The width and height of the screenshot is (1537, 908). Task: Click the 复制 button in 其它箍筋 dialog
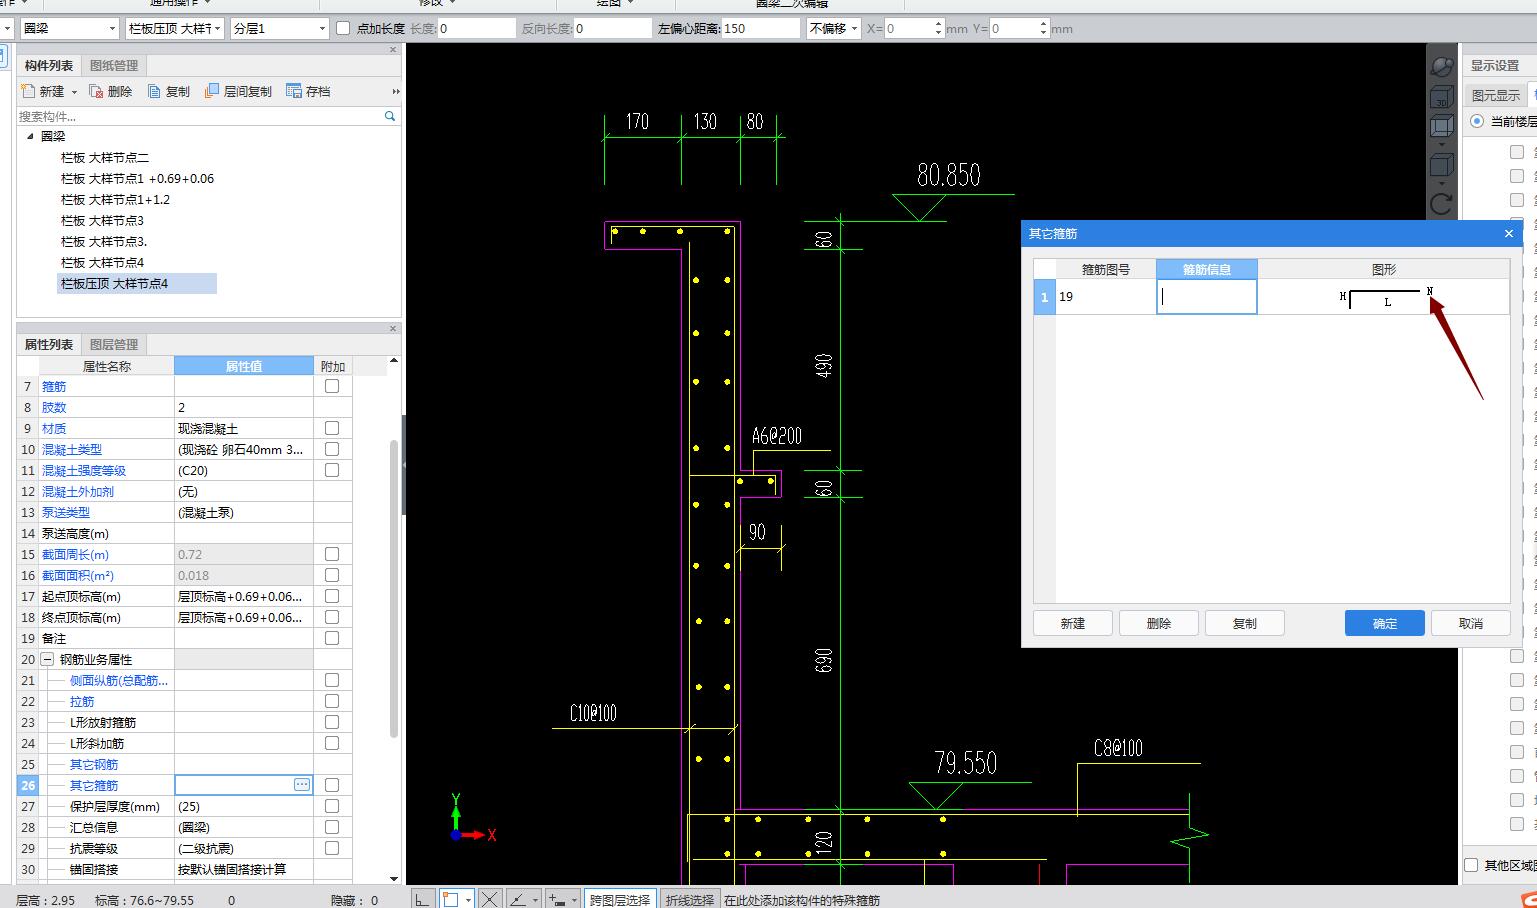click(1245, 623)
